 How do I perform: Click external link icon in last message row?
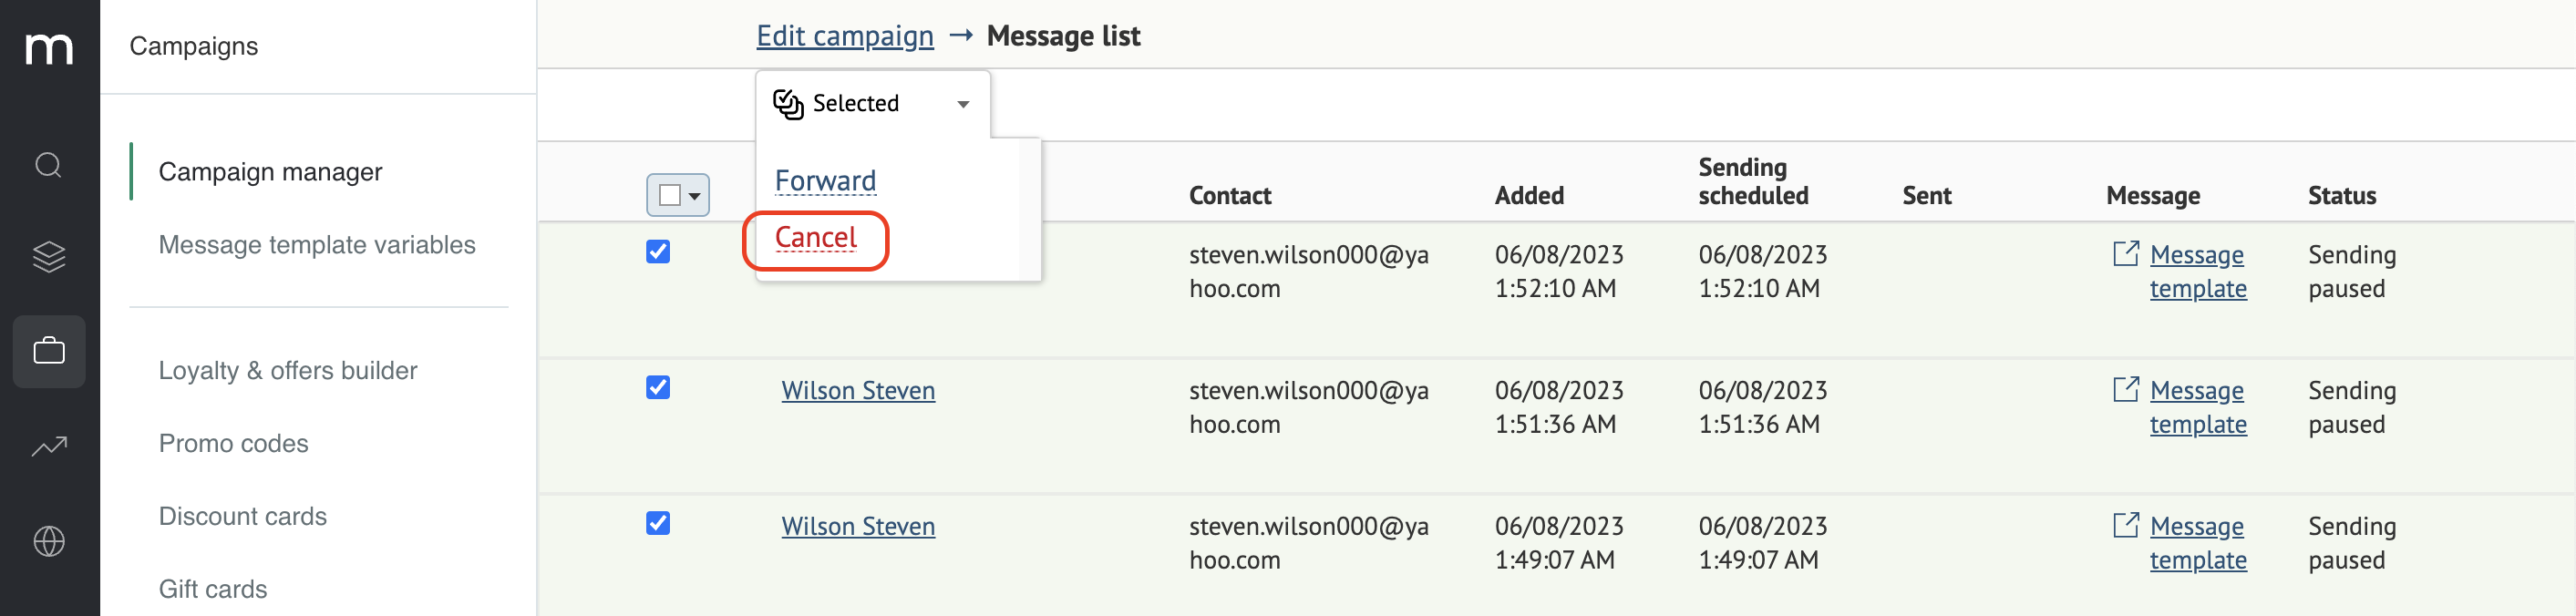[2126, 525]
